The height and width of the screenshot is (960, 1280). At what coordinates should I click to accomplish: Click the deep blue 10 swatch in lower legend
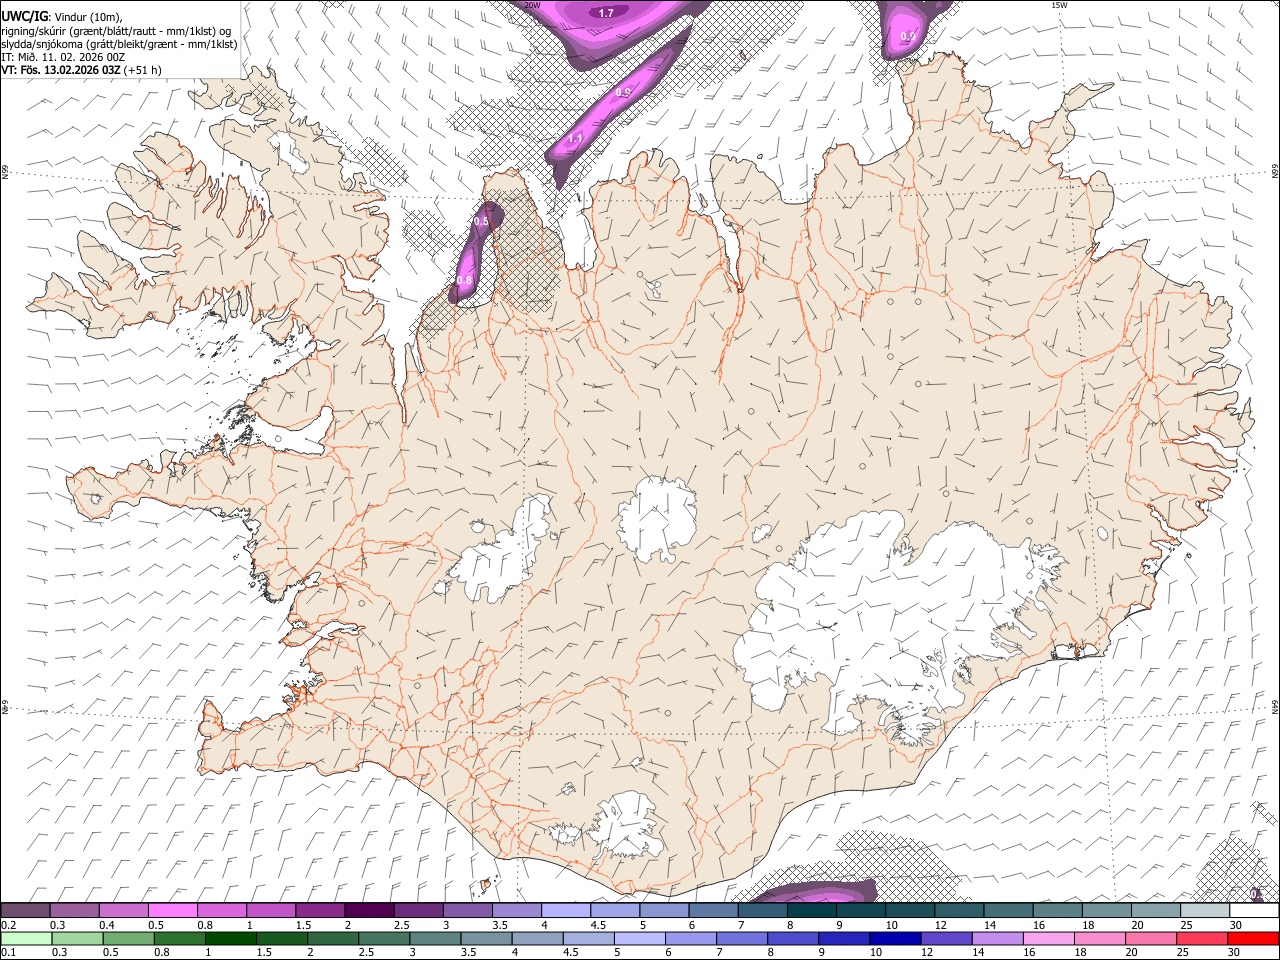(895, 938)
